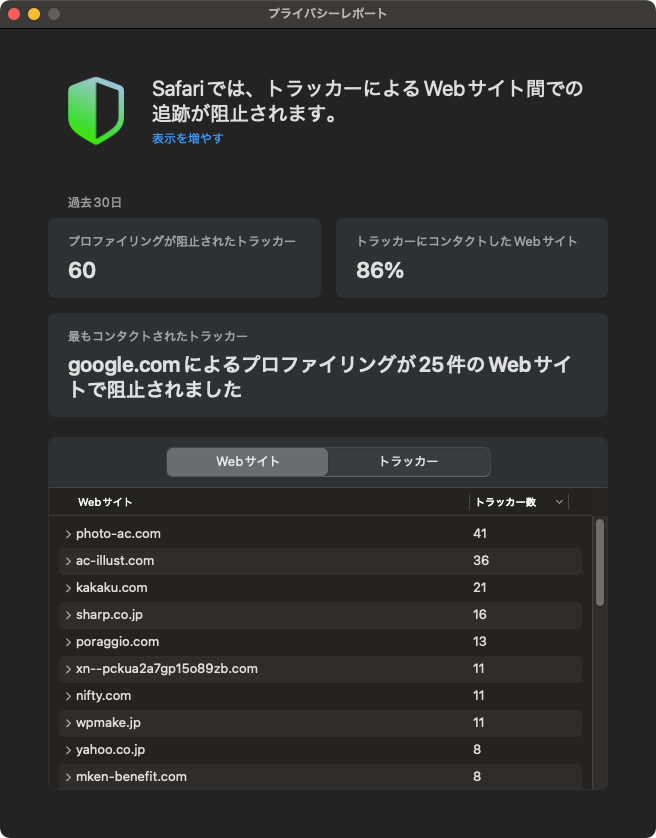Click the website list scrollbar

600,561
